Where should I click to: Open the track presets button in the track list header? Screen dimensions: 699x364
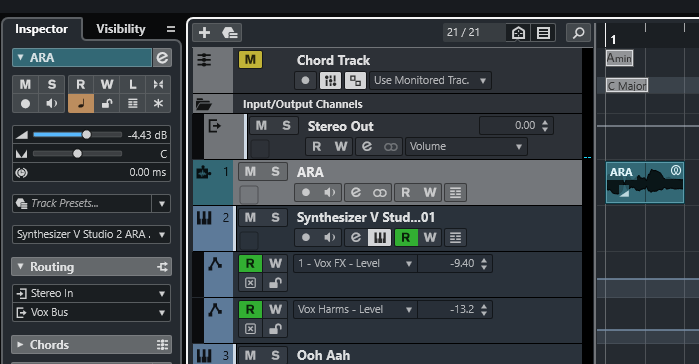(x=230, y=33)
